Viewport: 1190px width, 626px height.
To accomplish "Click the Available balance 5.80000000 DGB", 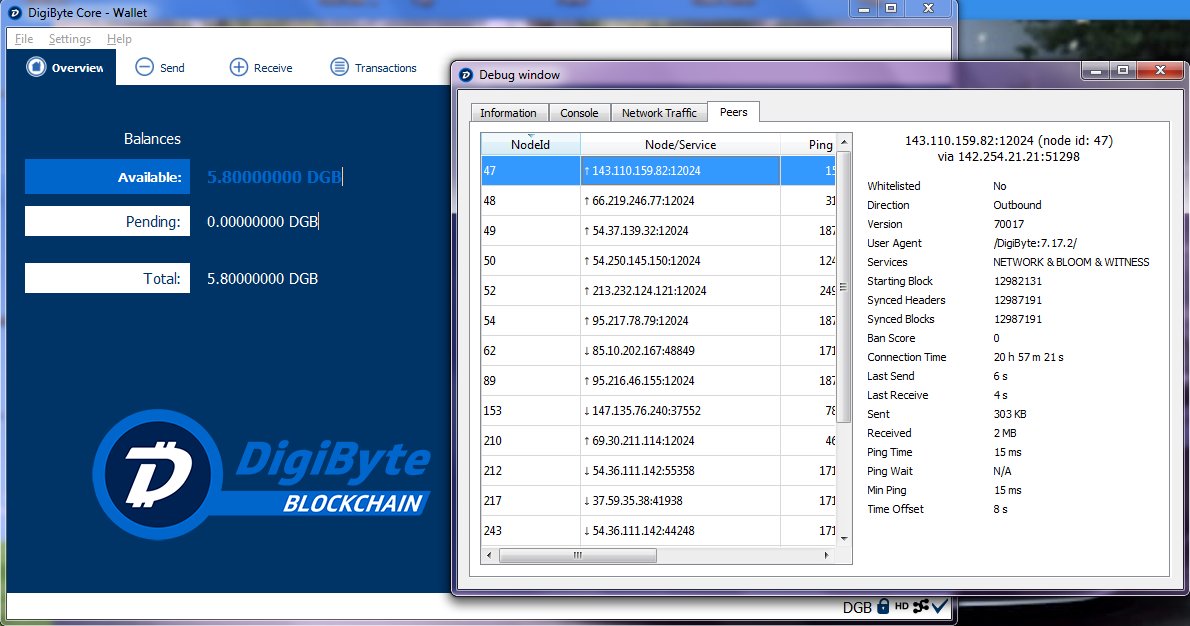I will pos(274,177).
